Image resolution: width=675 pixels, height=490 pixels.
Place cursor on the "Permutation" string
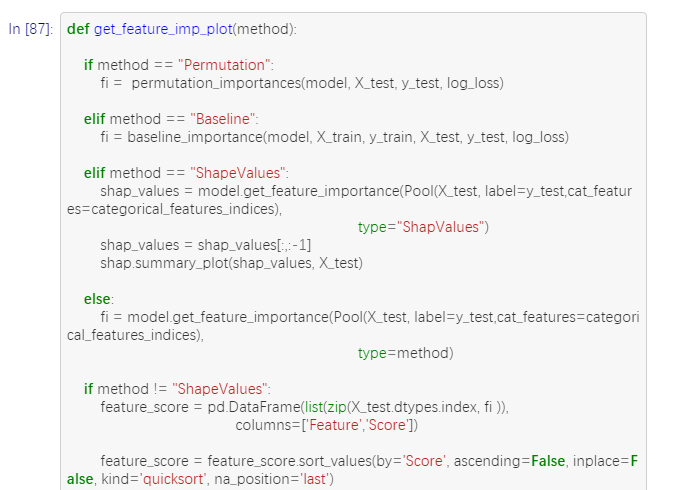coord(224,65)
